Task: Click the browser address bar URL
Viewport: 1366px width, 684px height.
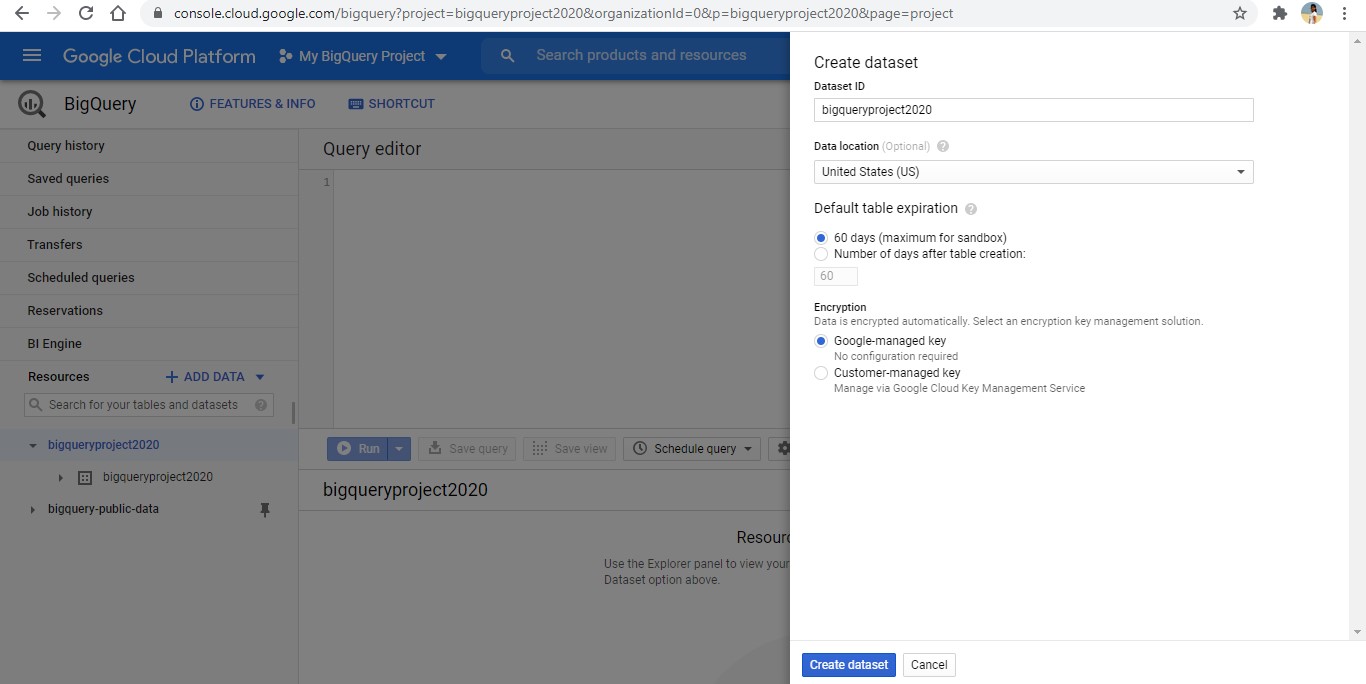Action: tap(563, 13)
